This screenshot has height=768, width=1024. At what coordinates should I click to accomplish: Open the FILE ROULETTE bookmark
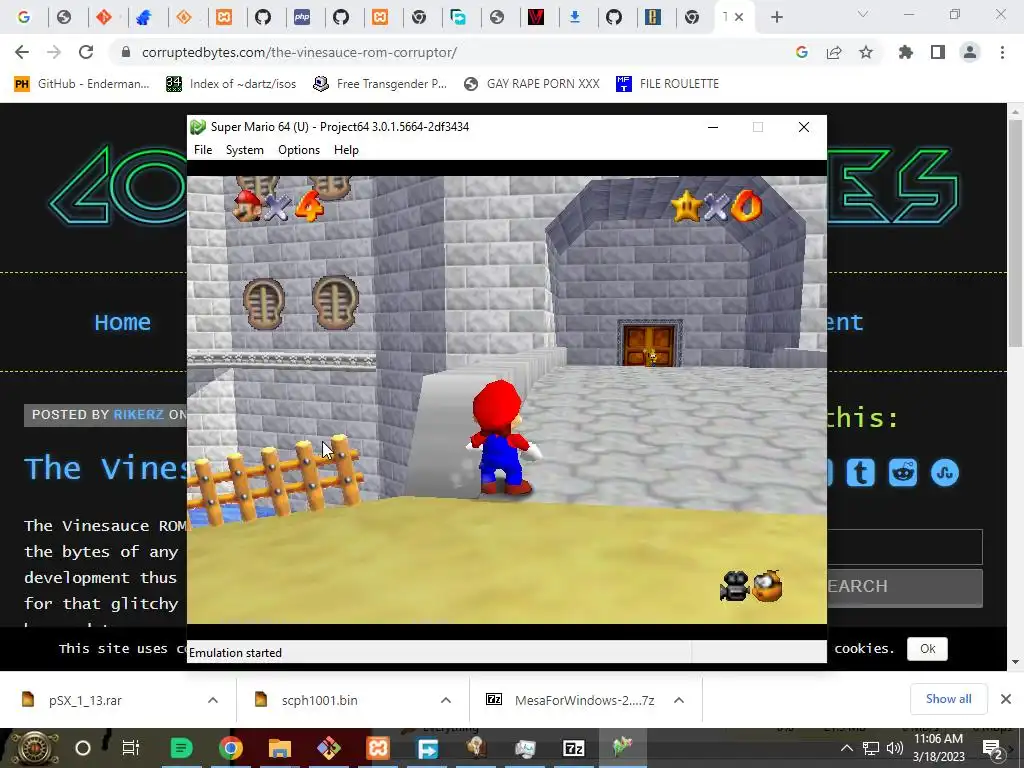pyautogui.click(x=667, y=84)
